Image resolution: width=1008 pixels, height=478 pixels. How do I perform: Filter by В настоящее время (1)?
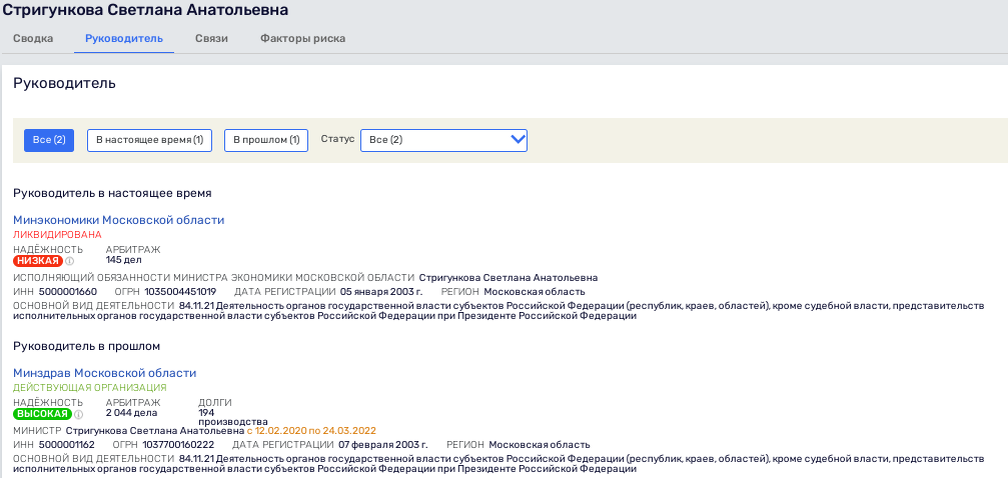(x=150, y=140)
